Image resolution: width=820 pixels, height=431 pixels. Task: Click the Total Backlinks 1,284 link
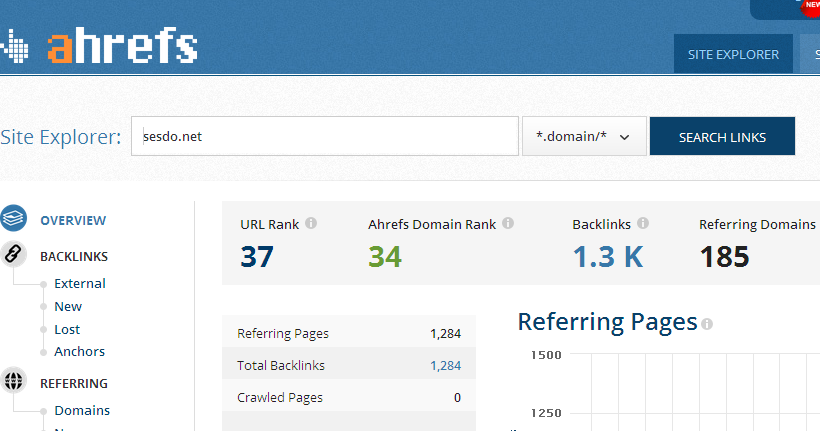click(446, 366)
